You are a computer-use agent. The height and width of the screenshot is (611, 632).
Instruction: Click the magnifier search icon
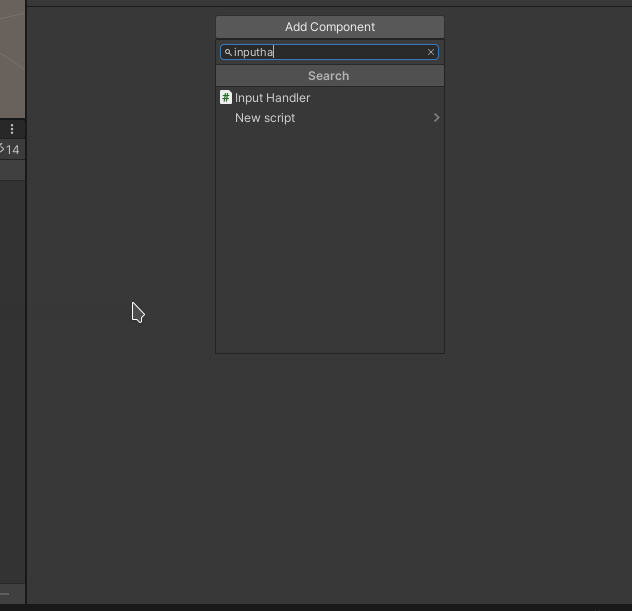228,52
